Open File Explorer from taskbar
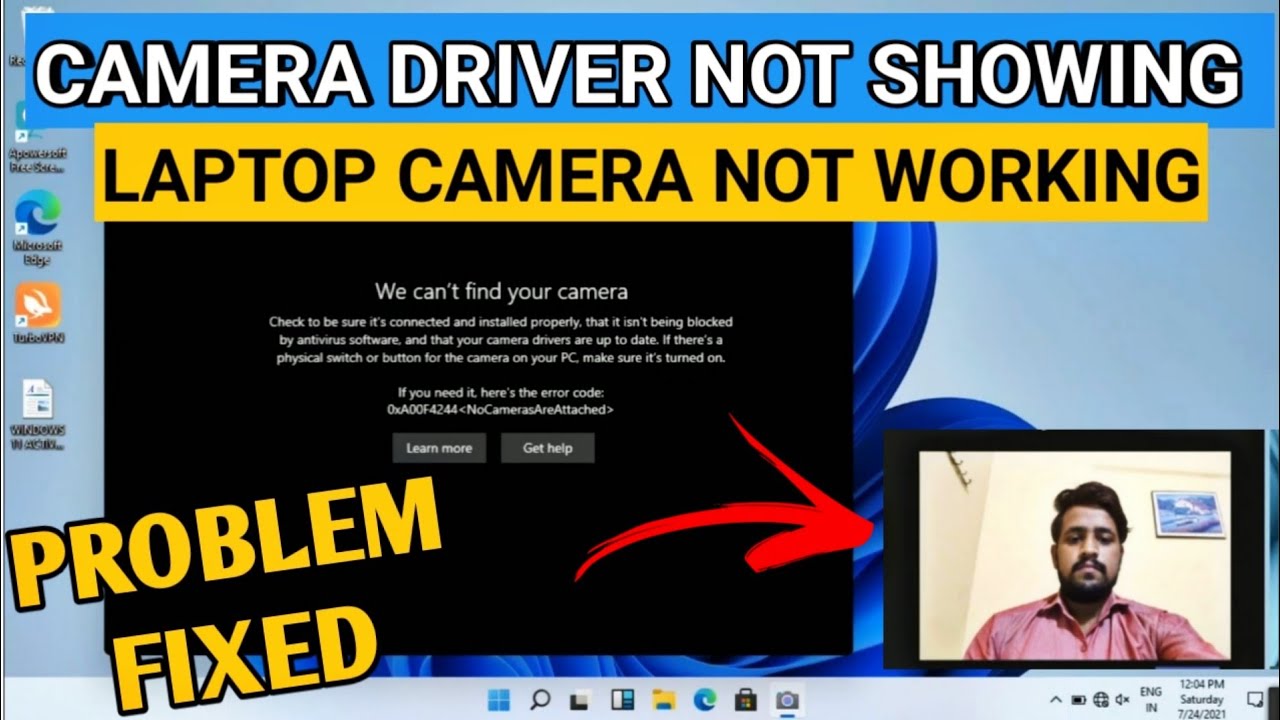This screenshot has width=1280, height=720. [663, 699]
